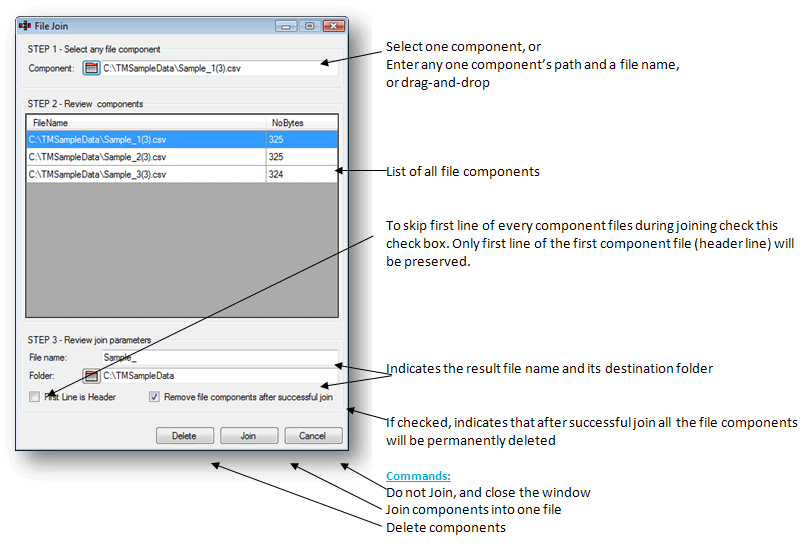Click the NoBytes column header
Viewport: 800px width, 559px height.
click(x=302, y=122)
